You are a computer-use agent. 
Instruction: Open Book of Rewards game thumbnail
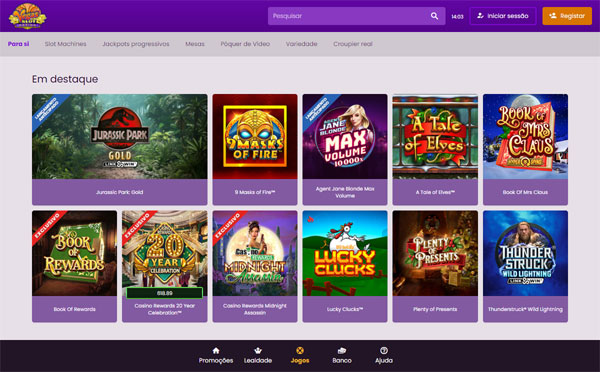(x=75, y=253)
